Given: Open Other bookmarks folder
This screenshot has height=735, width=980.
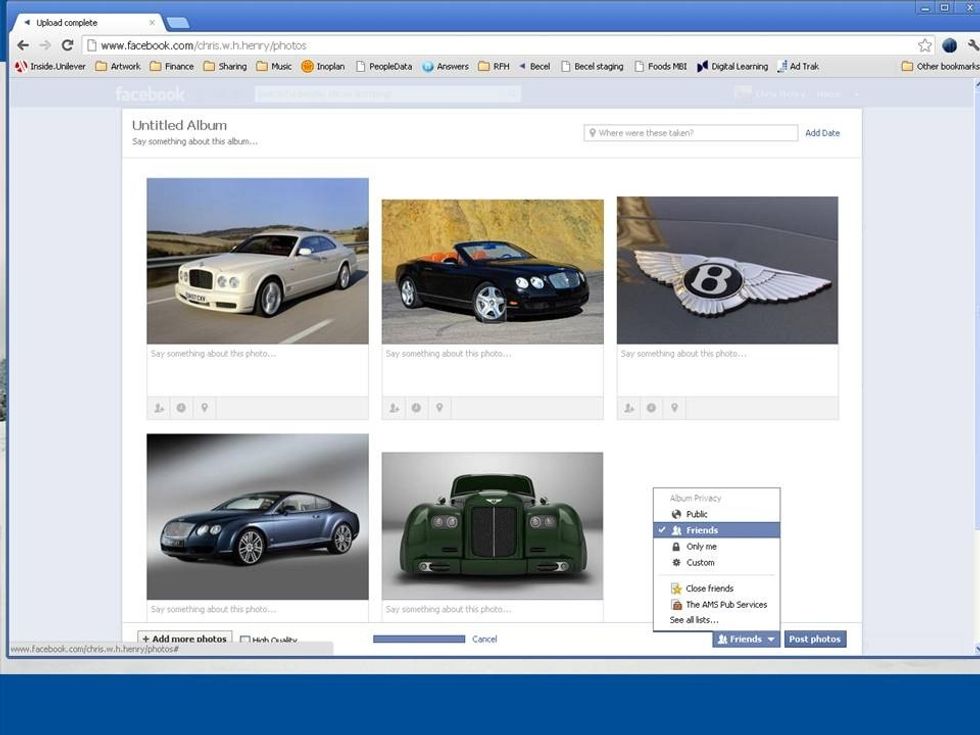Looking at the screenshot, I should click(940, 66).
